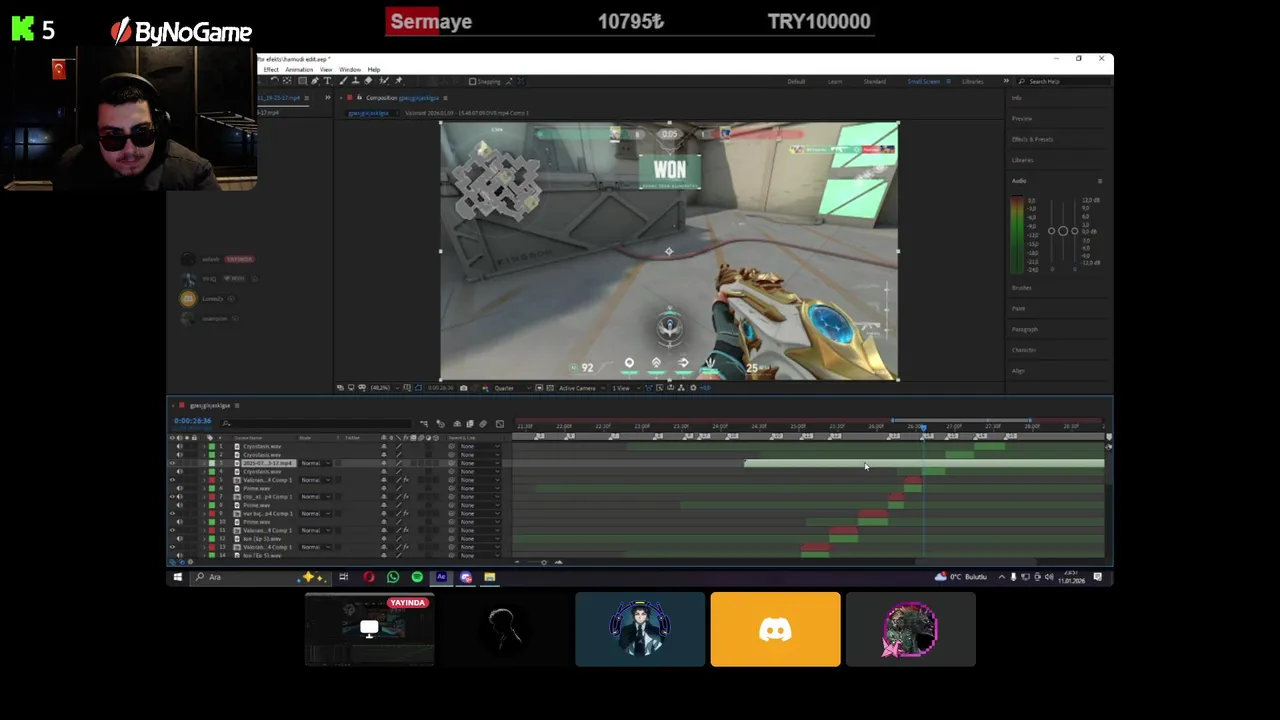Screen dimensions: 1280x720
Task: Click the timeline layer search field
Action: 316,424
